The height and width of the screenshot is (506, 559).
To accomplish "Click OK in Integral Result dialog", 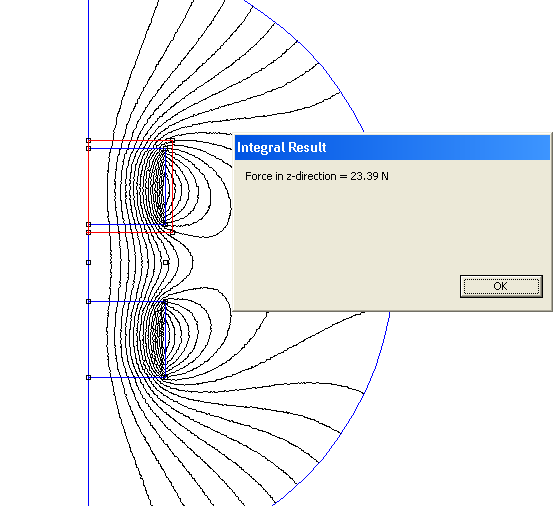I will coord(501,286).
